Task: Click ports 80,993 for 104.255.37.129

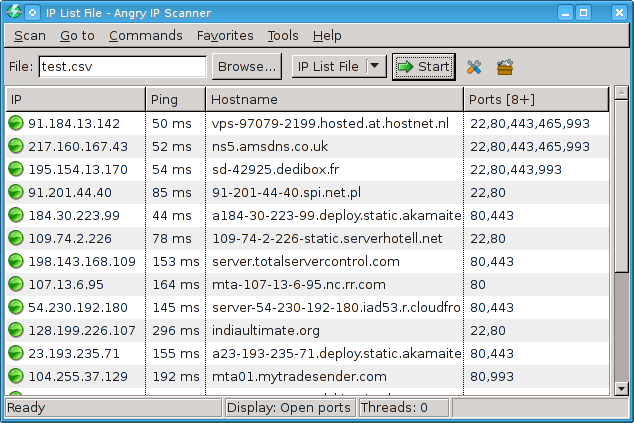Action: point(492,377)
